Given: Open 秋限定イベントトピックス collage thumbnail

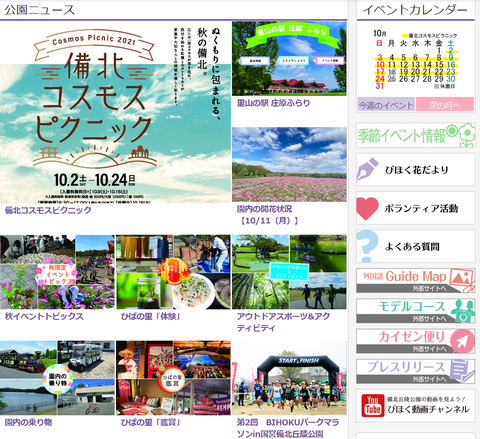Looking at the screenshot, I should [57, 272].
